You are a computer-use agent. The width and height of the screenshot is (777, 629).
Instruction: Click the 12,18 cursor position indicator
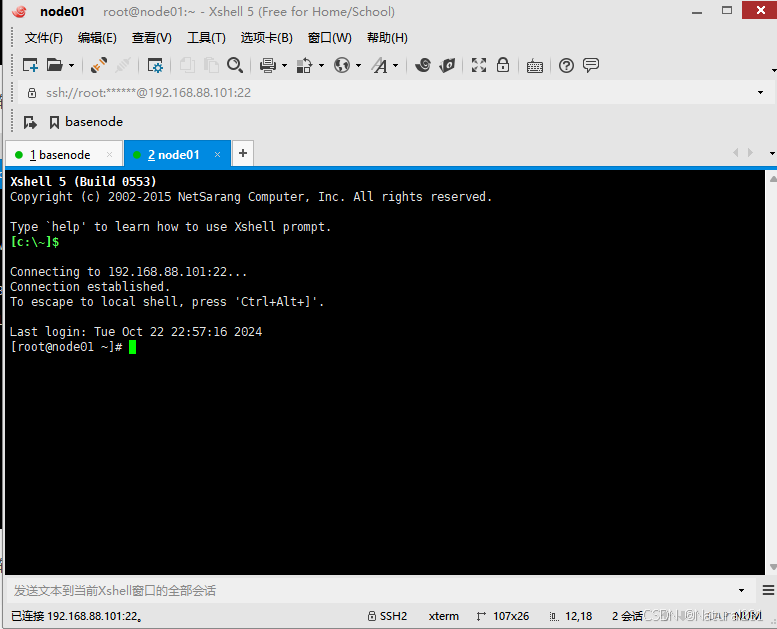(571, 616)
